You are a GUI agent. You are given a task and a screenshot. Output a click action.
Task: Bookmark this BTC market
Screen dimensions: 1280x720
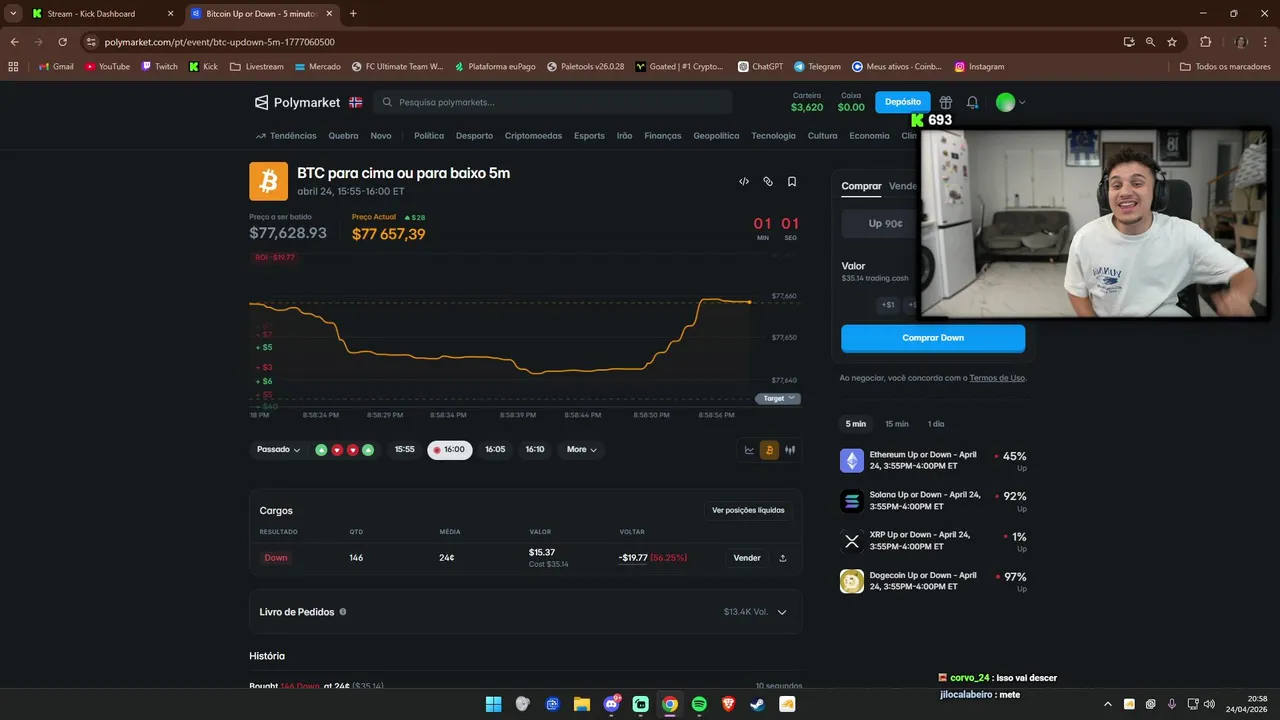tap(792, 182)
